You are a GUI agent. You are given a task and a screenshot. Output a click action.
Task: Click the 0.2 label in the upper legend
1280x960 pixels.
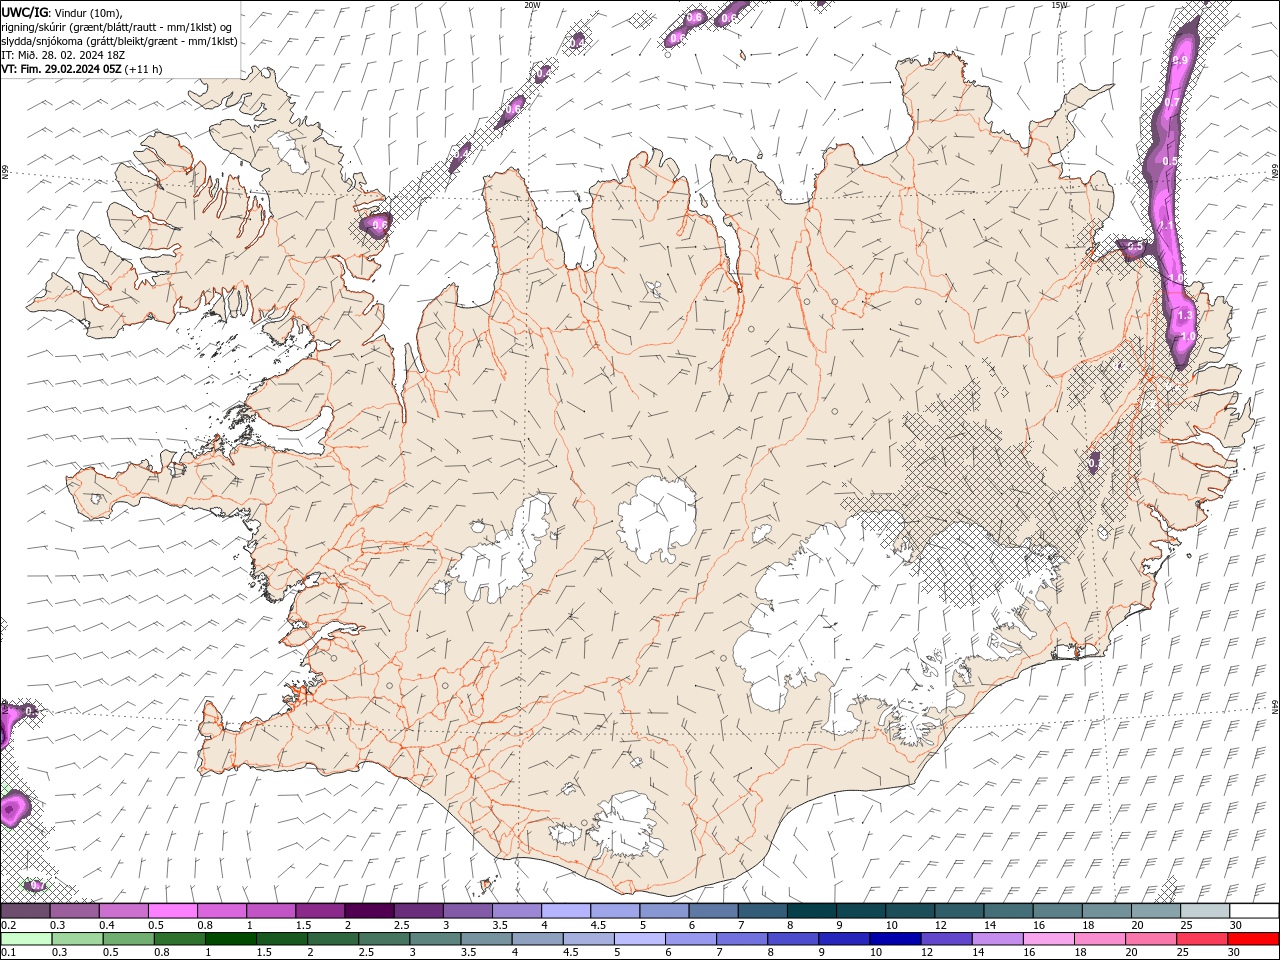pos(8,925)
